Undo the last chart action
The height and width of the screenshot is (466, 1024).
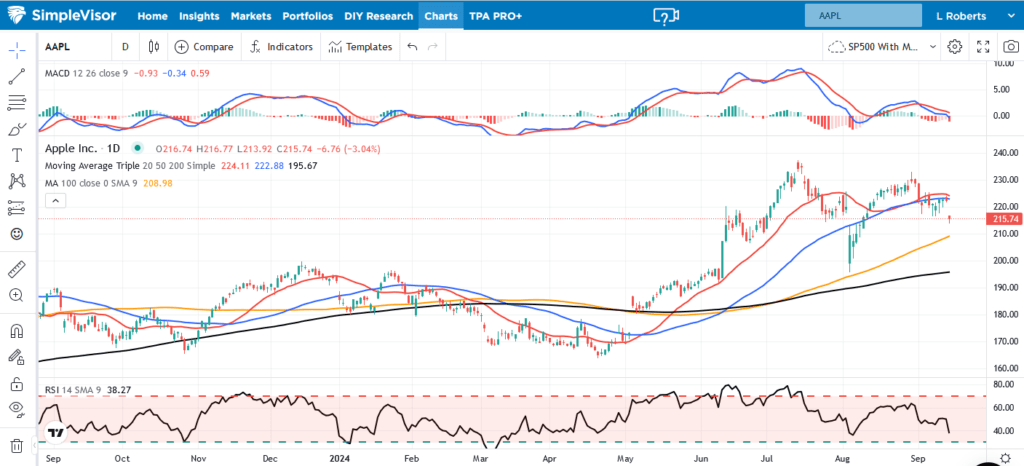tap(411, 47)
